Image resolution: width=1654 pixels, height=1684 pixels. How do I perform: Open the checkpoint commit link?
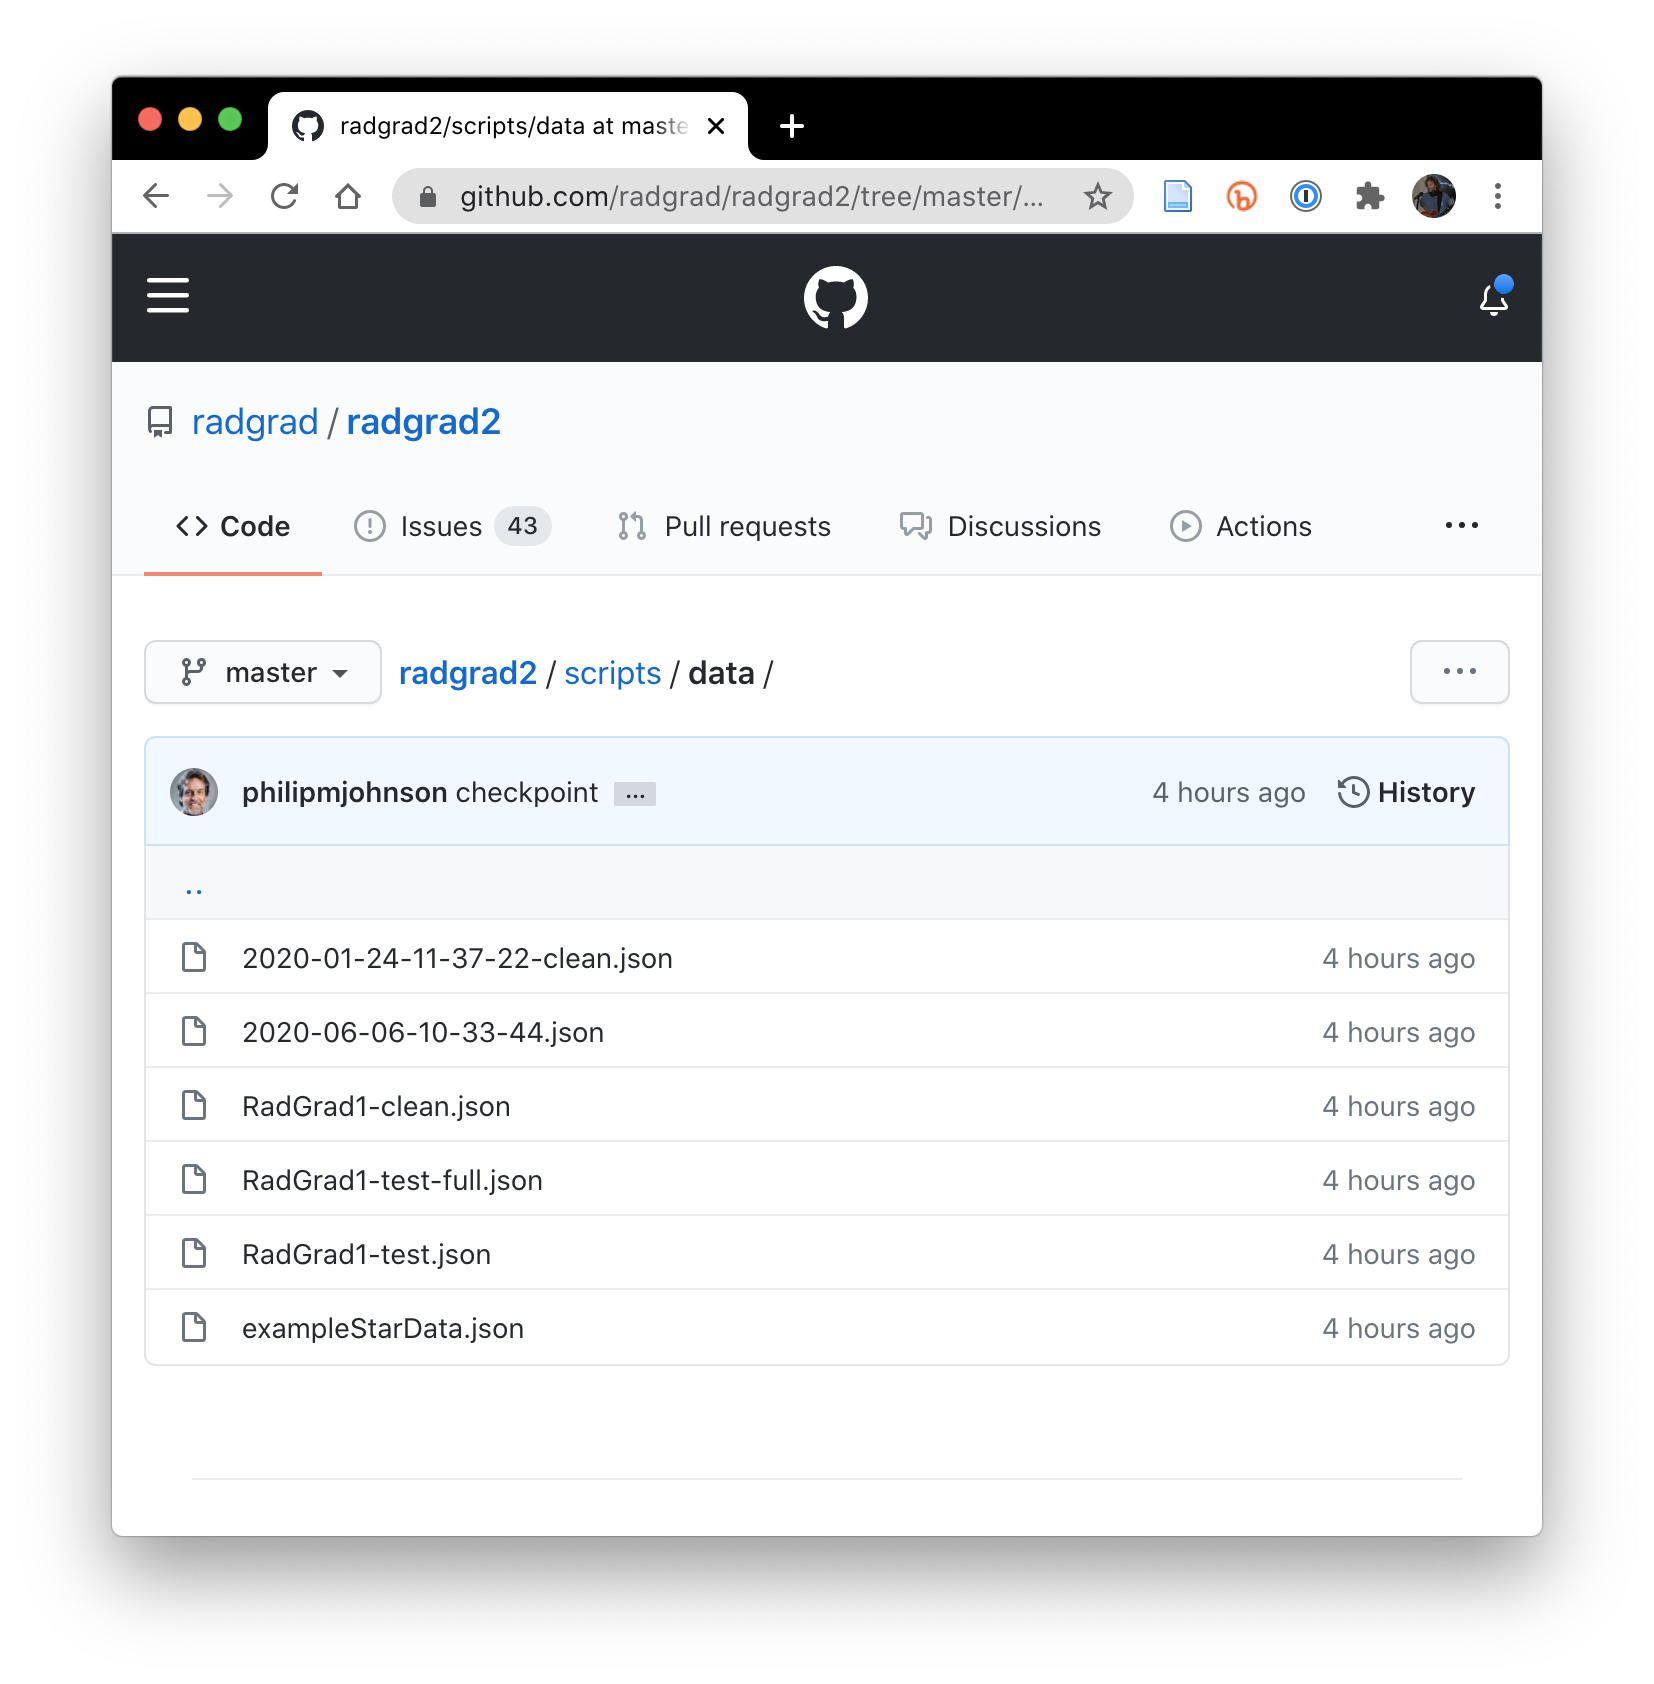527,792
